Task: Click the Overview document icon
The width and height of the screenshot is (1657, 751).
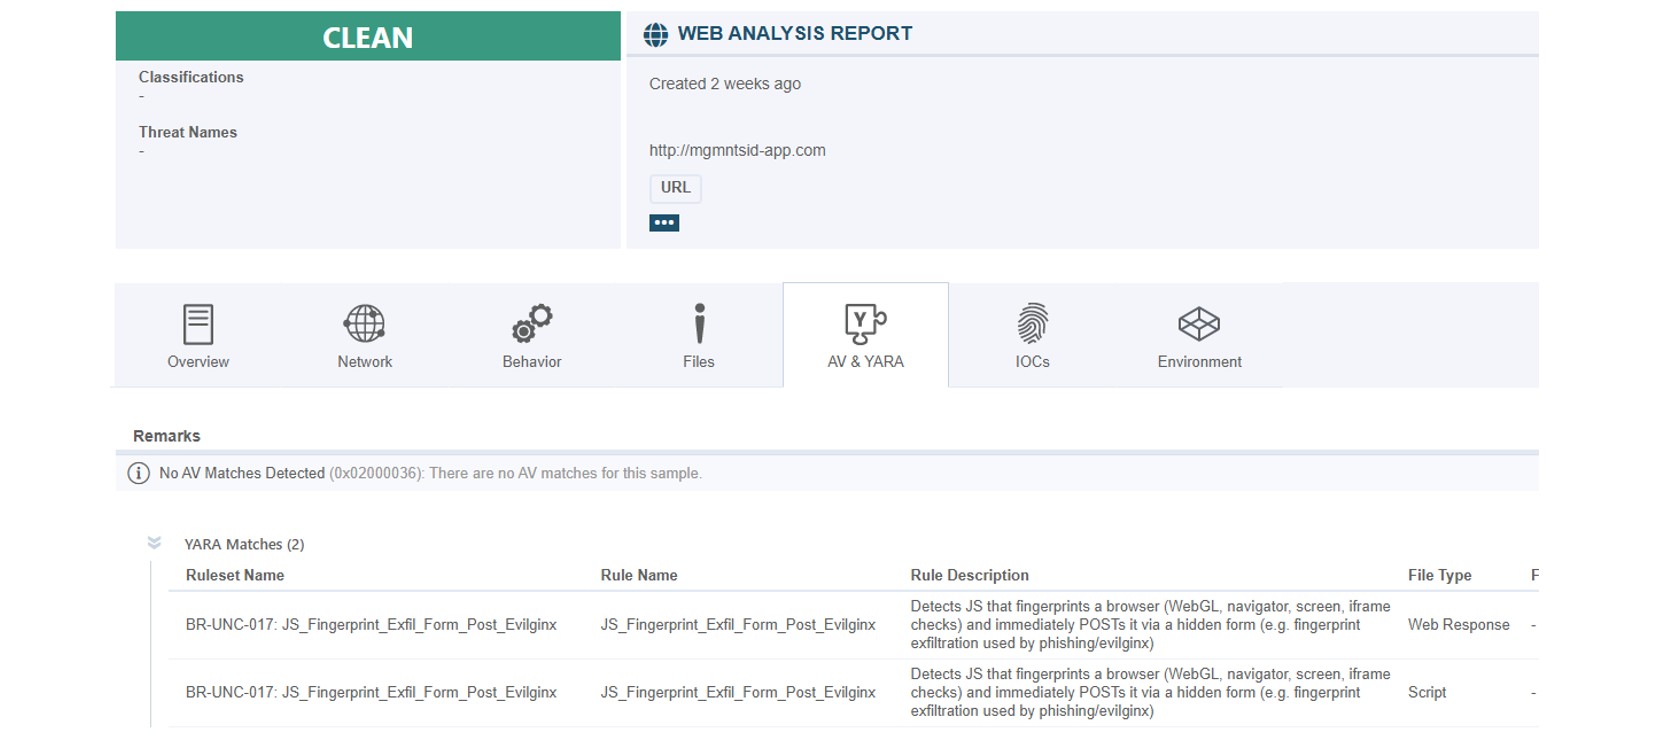Action: pos(198,324)
